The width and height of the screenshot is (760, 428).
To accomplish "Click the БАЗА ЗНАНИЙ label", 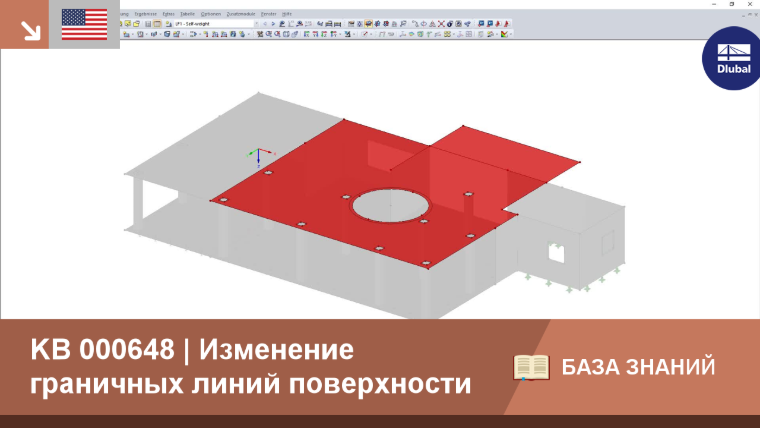I will (638, 367).
